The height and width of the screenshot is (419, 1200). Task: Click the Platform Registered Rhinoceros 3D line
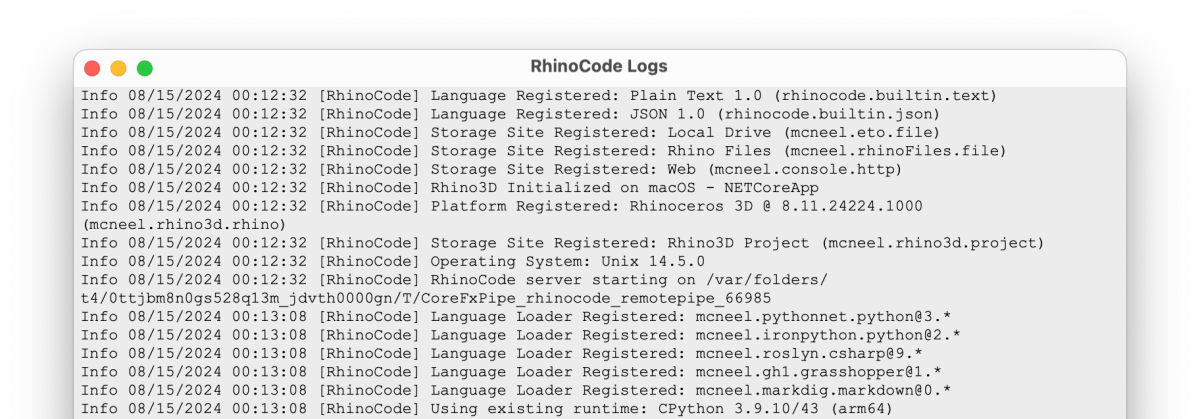(503, 206)
